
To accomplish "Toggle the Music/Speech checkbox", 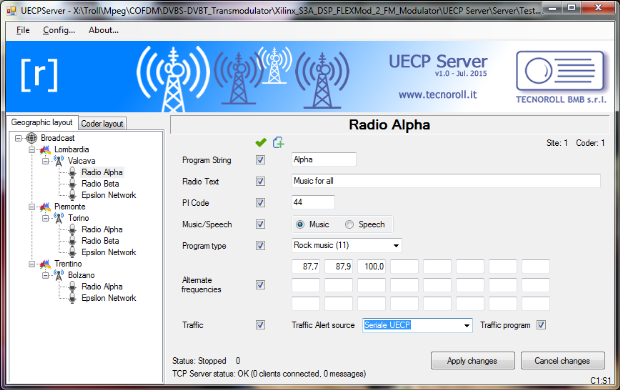I will [x=260, y=224].
